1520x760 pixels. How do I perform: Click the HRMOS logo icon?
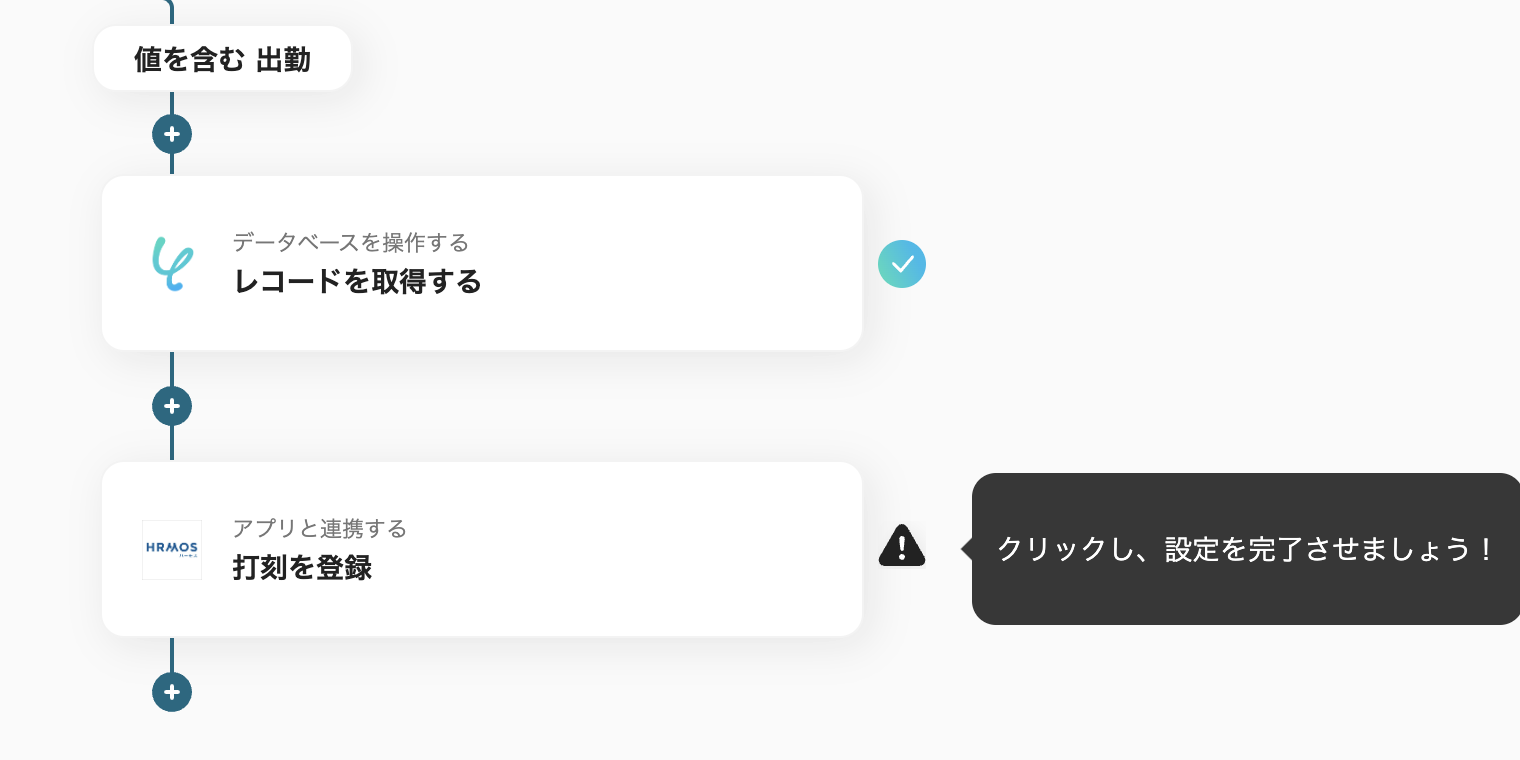172,549
